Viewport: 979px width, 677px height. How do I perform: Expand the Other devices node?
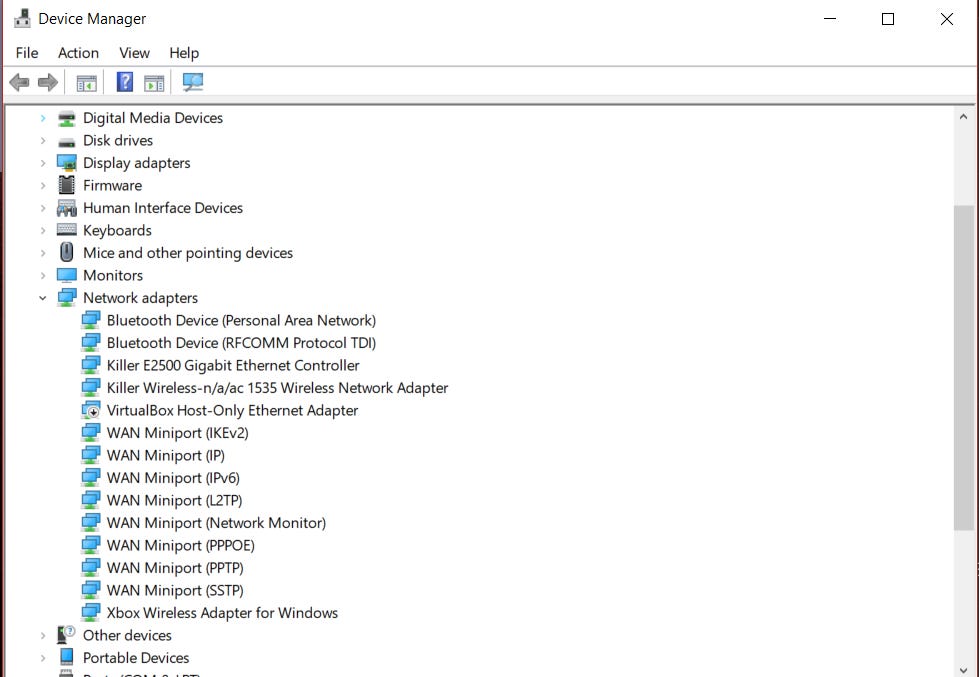tap(42, 635)
